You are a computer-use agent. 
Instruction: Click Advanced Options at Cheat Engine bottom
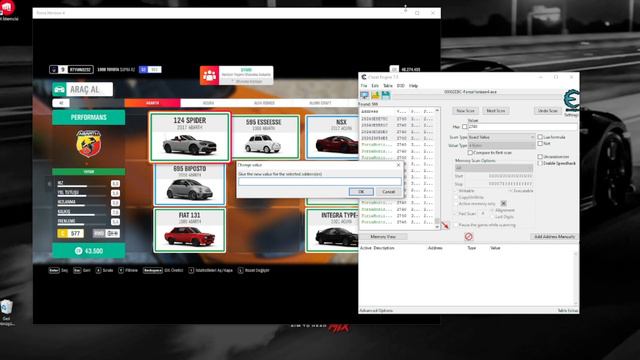pos(376,311)
